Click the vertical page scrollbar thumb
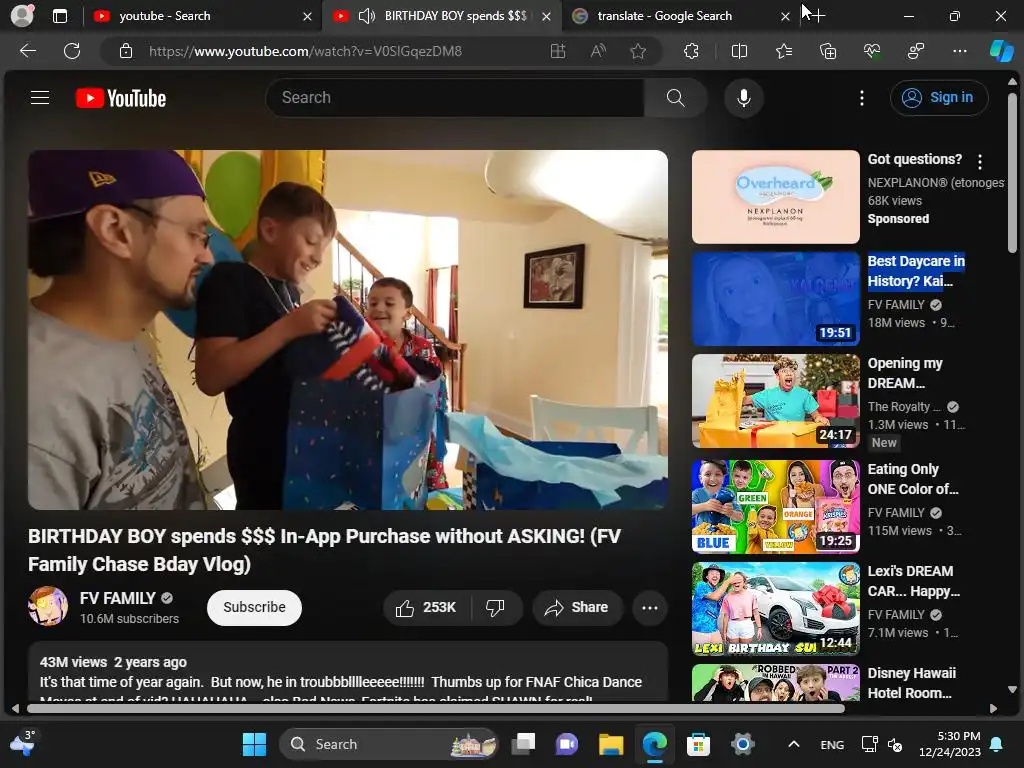1024x768 pixels. (1012, 173)
